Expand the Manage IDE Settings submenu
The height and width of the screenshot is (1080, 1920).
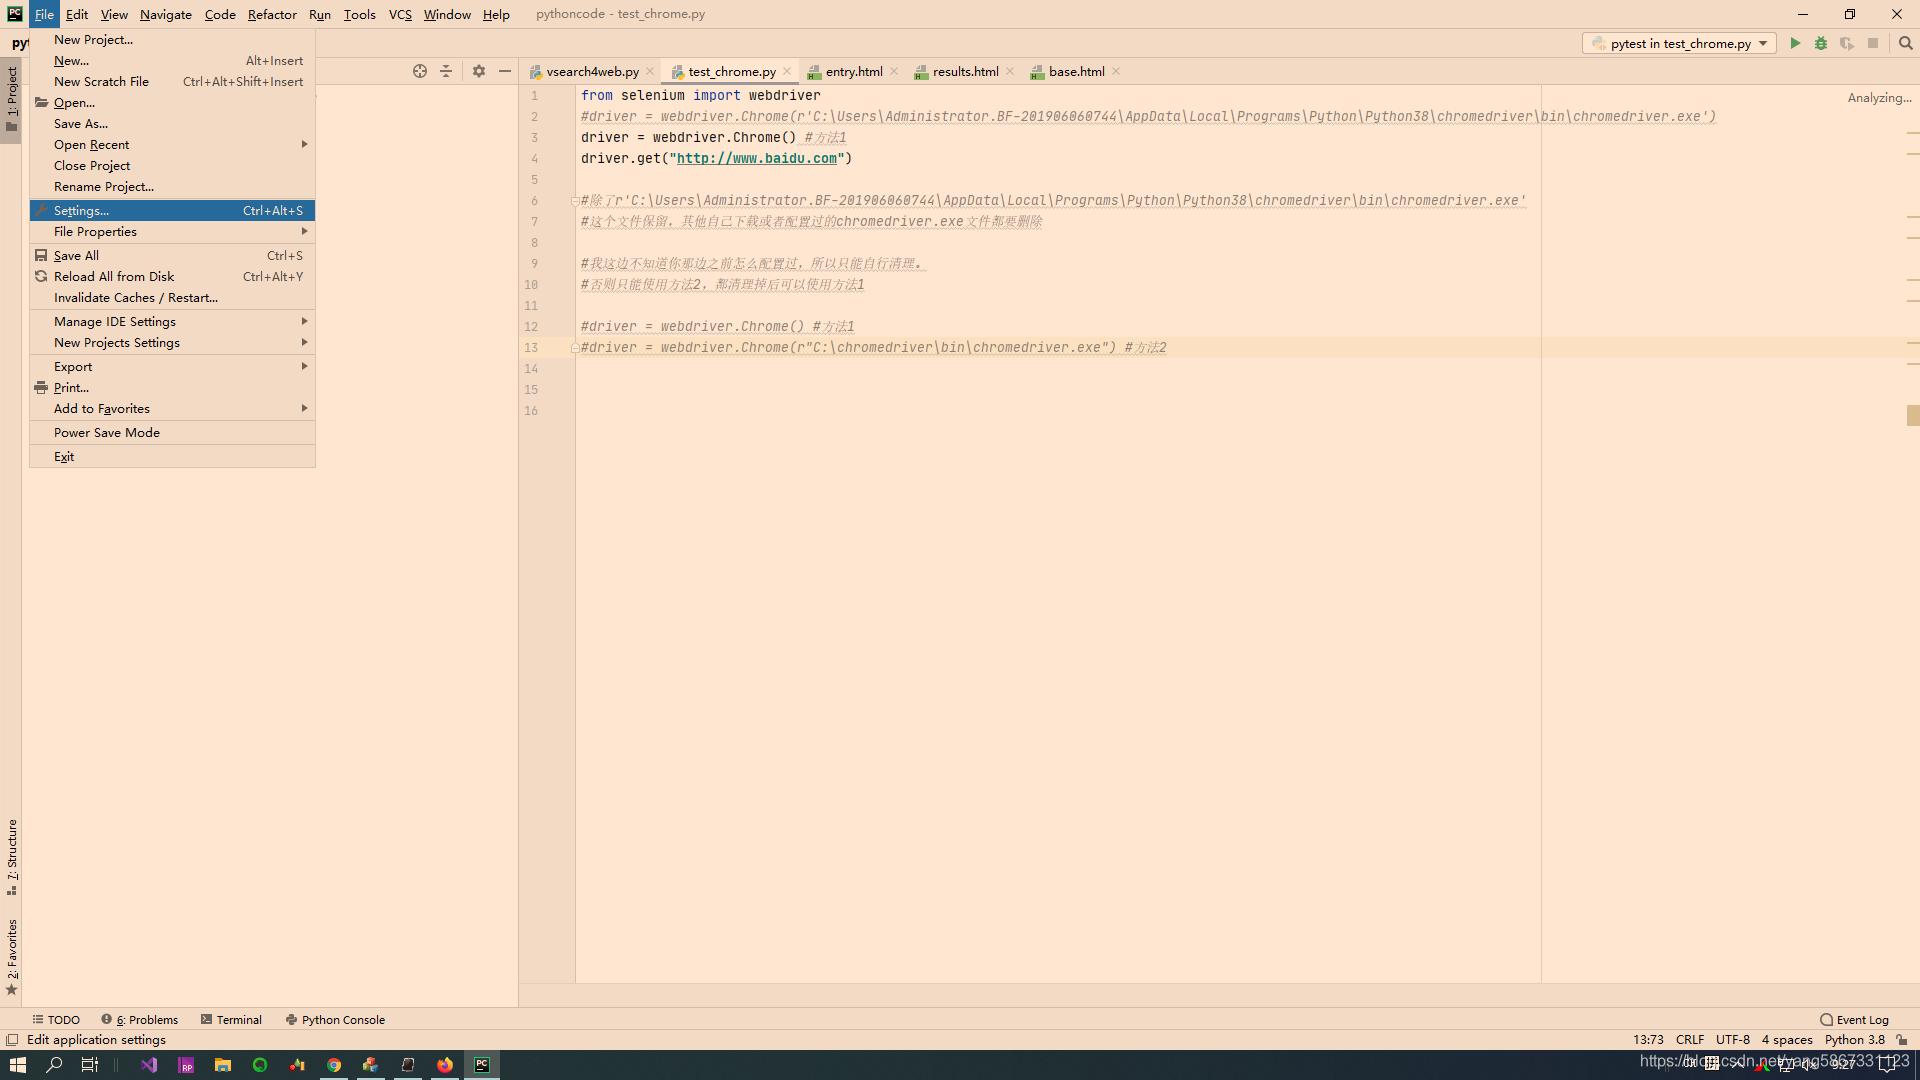click(x=172, y=322)
